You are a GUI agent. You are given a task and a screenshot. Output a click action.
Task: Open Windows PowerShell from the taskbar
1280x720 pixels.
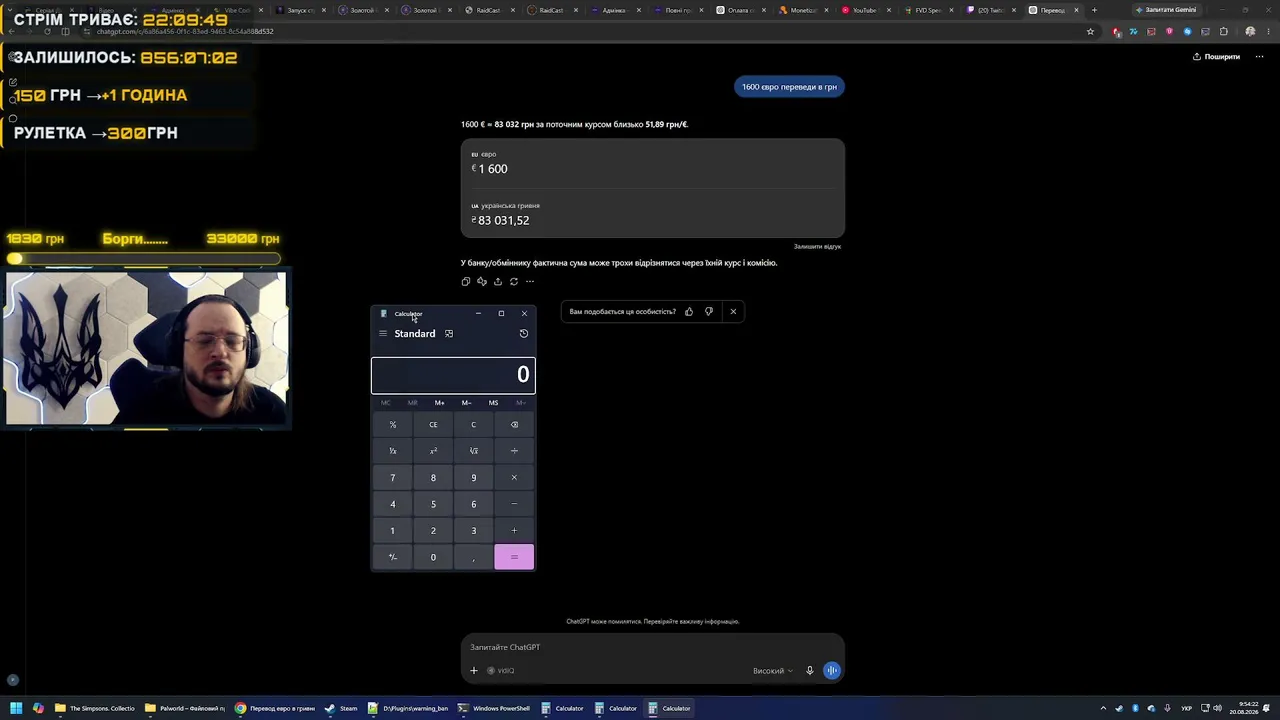click(494, 708)
